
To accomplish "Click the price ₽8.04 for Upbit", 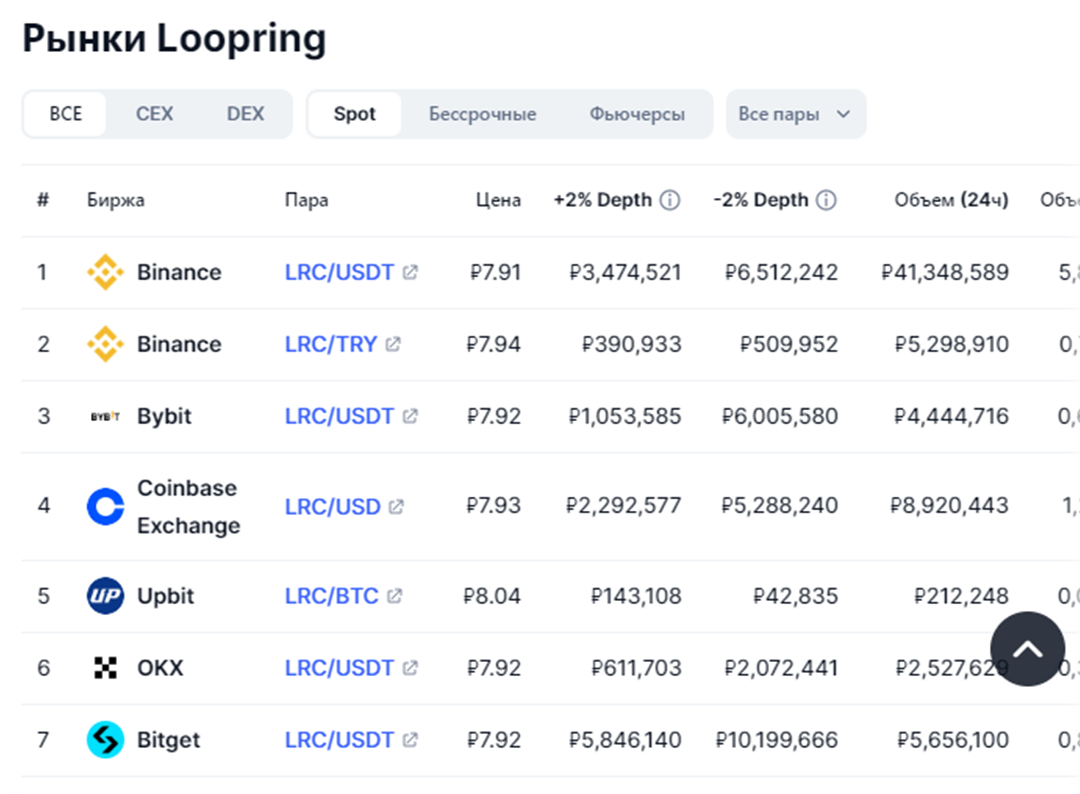I will tap(492, 596).
